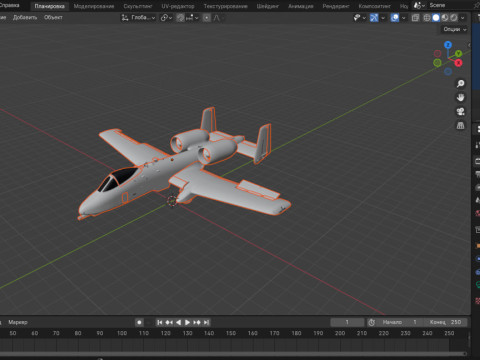The image size is (480, 360).
Task: Click the current frame field showing 1
Action: pos(347,322)
